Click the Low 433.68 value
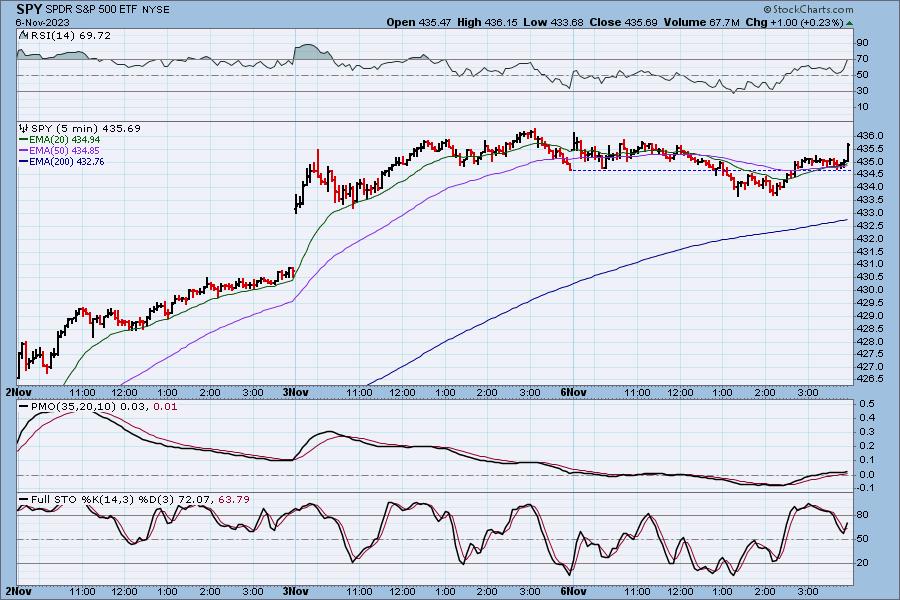 (553, 22)
